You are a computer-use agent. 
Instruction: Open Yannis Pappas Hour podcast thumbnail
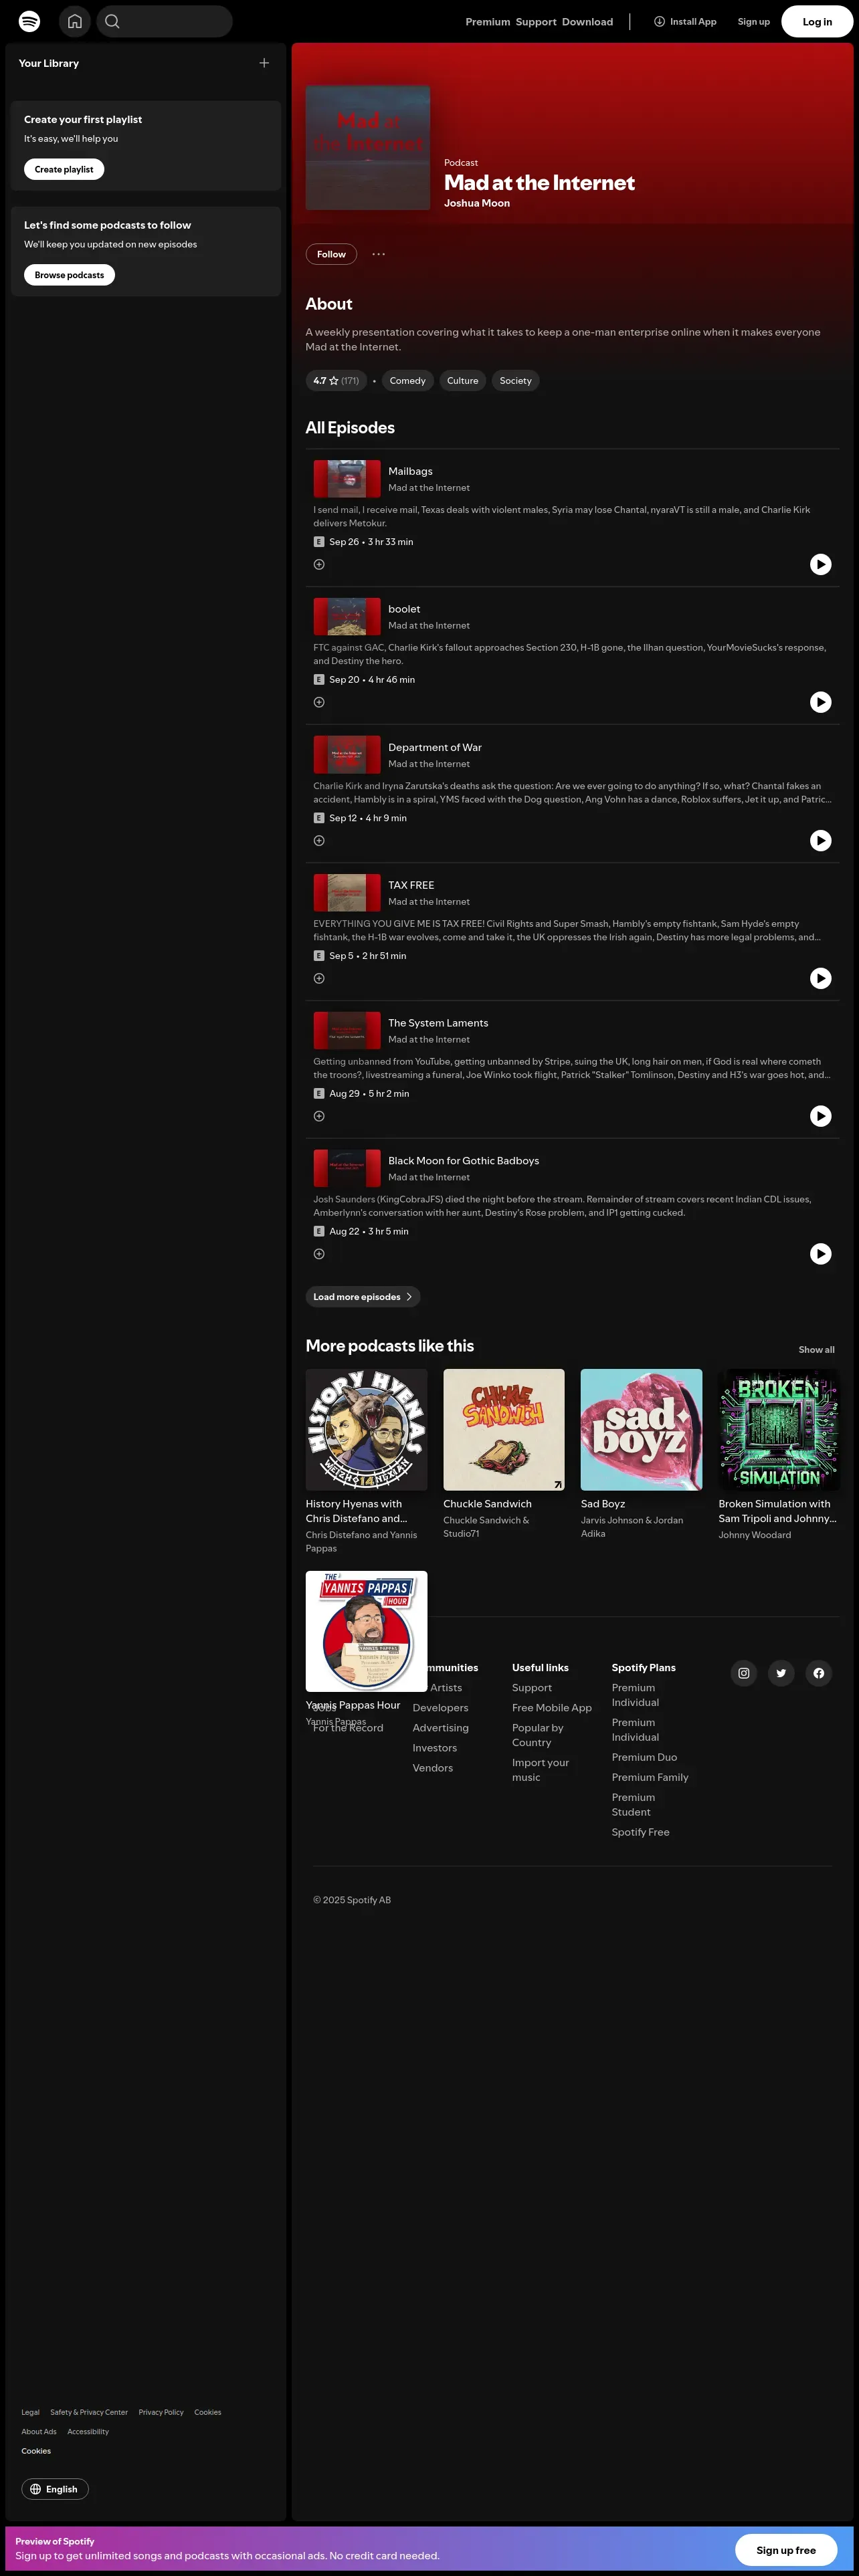tap(366, 1631)
